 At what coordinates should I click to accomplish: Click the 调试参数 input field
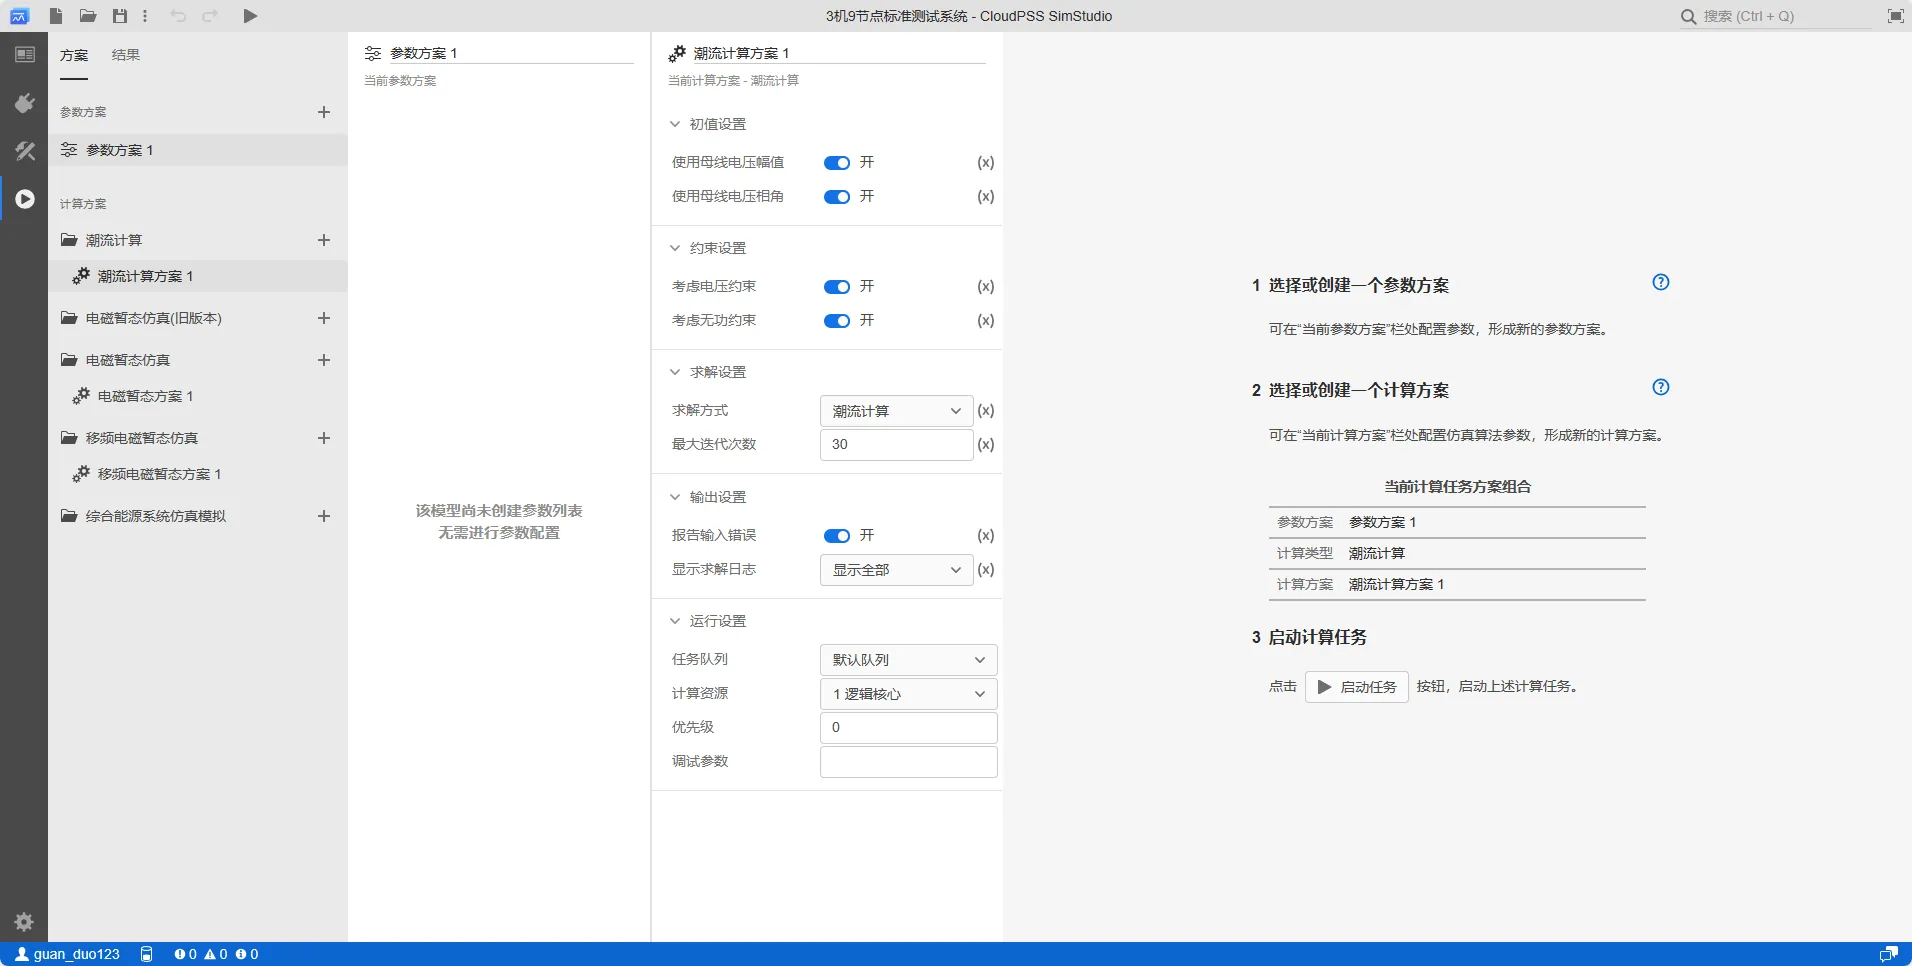point(908,762)
